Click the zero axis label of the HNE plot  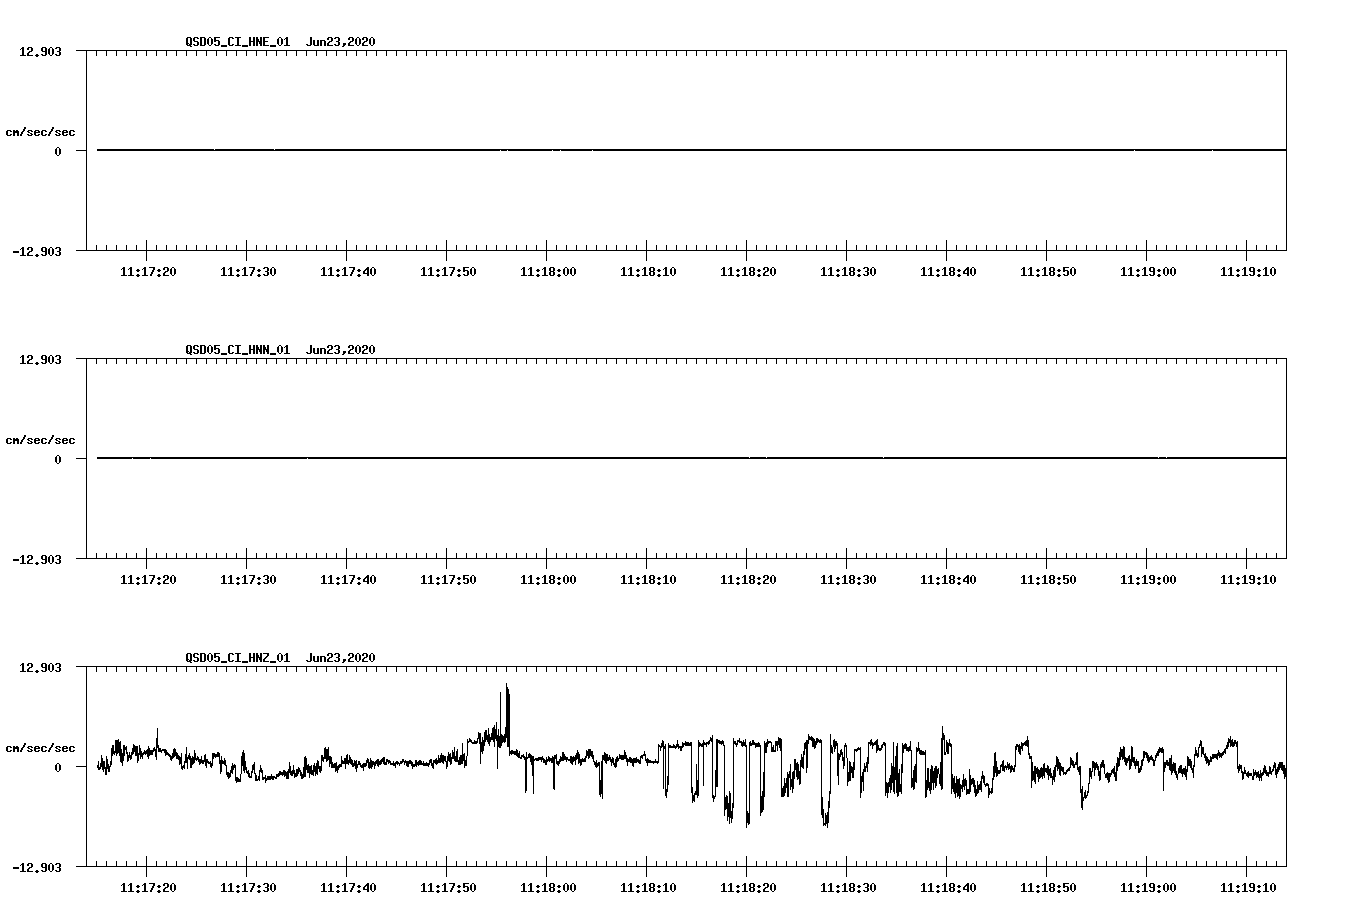point(58,152)
